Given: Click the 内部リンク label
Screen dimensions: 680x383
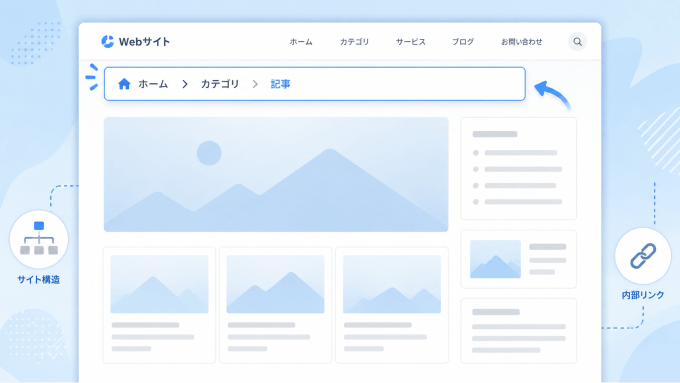Looking at the screenshot, I should 643,295.
